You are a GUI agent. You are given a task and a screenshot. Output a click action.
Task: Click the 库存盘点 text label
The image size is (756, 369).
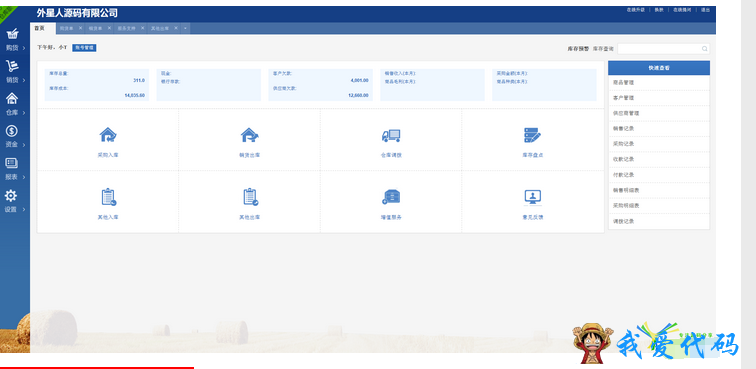[x=533, y=155]
